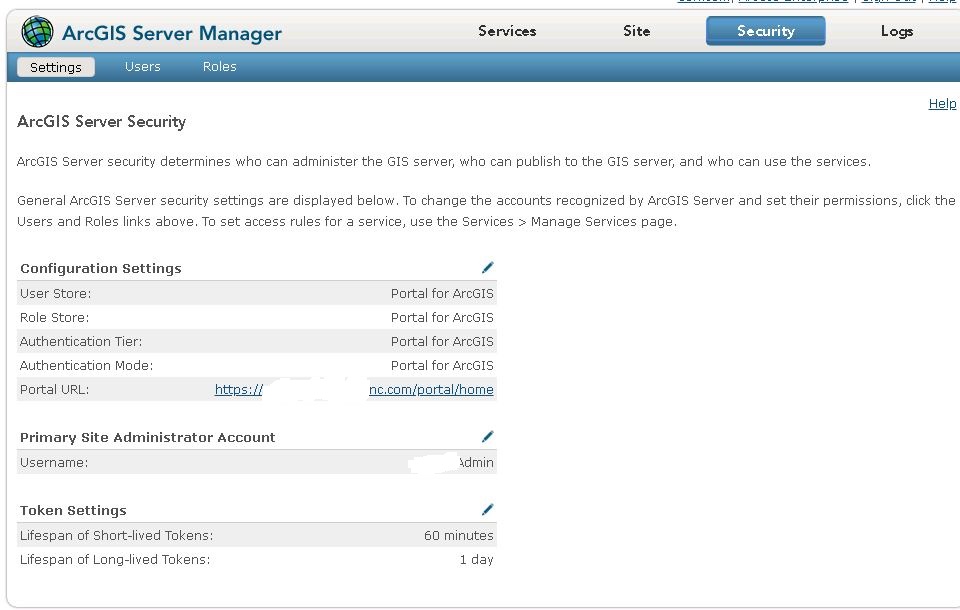Screen dimensions: 960x610
Task: Edit Configuration Settings with the pencil icon
Action: tap(487, 268)
